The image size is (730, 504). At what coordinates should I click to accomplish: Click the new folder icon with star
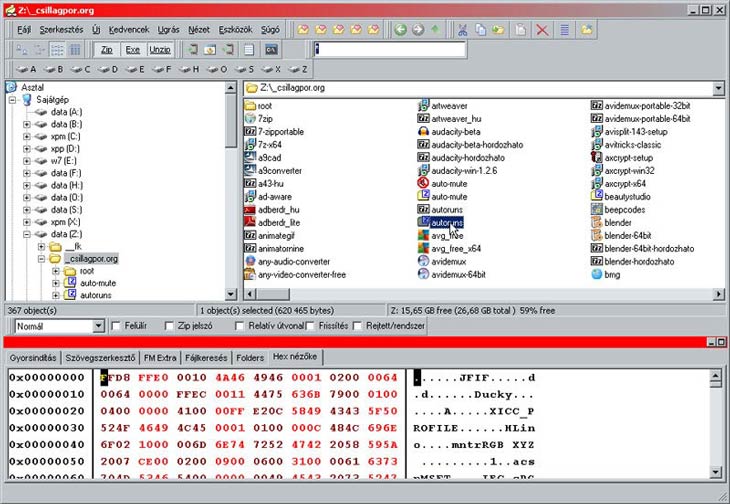(587, 30)
